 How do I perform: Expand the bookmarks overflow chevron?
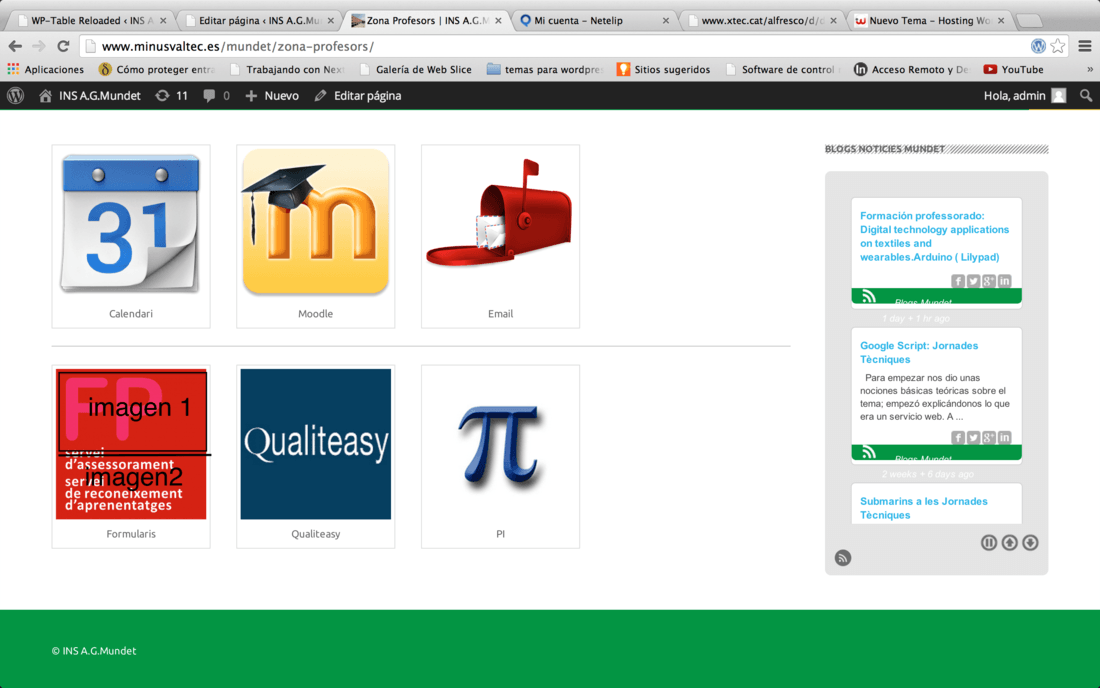coord(1089,69)
